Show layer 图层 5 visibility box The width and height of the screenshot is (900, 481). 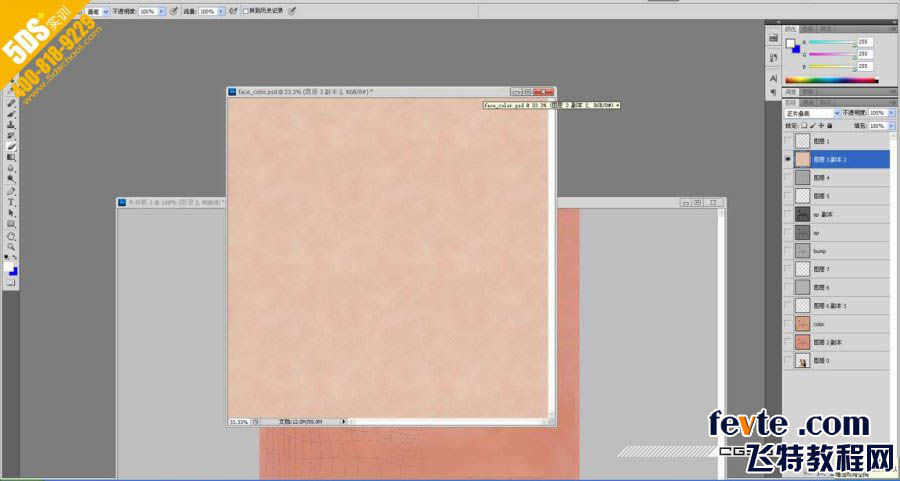pyautogui.click(x=788, y=196)
